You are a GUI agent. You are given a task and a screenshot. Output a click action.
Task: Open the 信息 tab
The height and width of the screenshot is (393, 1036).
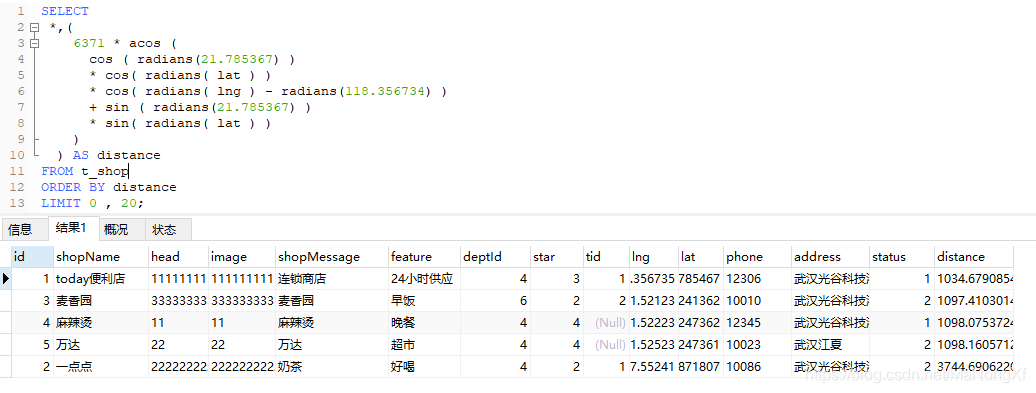pyautogui.click(x=20, y=230)
